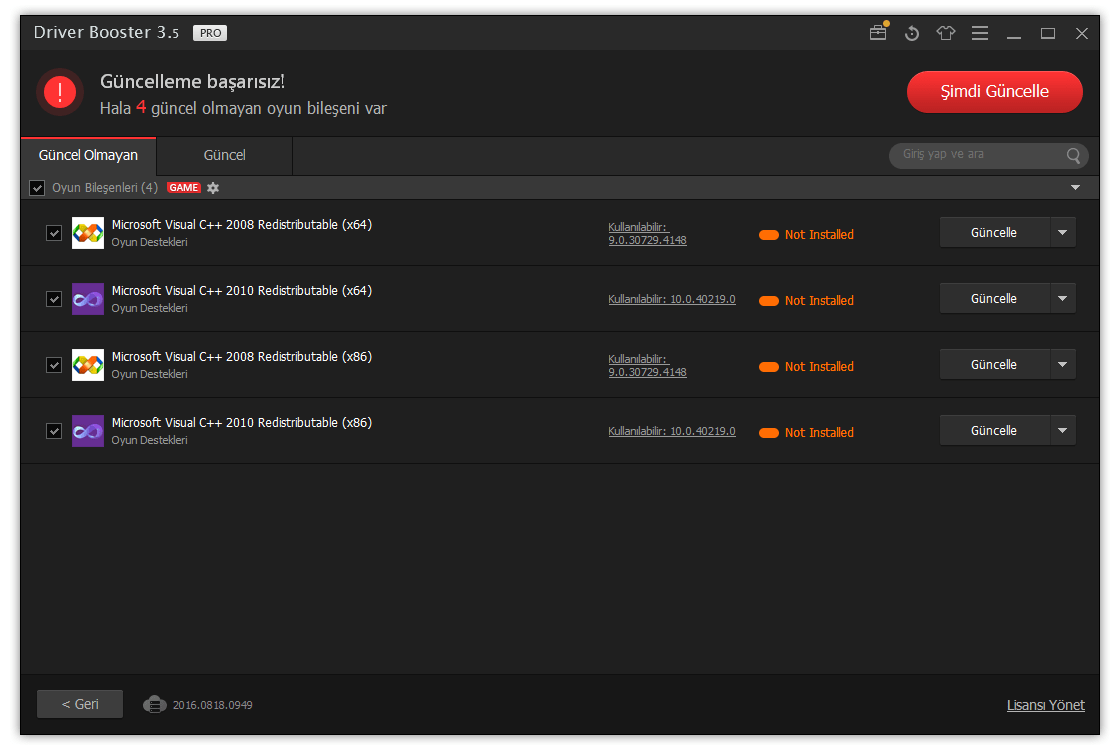Maximize the Driver Booster window
The image size is (1117, 748).
(1048, 33)
